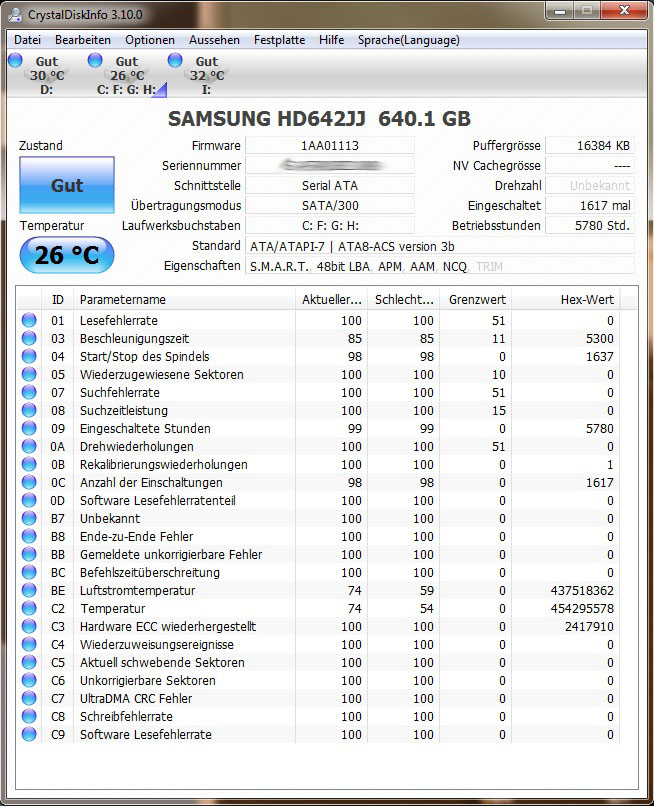Click status orb of Suchfehlerrate row
The width and height of the screenshot is (654, 806).
[x=29, y=392]
